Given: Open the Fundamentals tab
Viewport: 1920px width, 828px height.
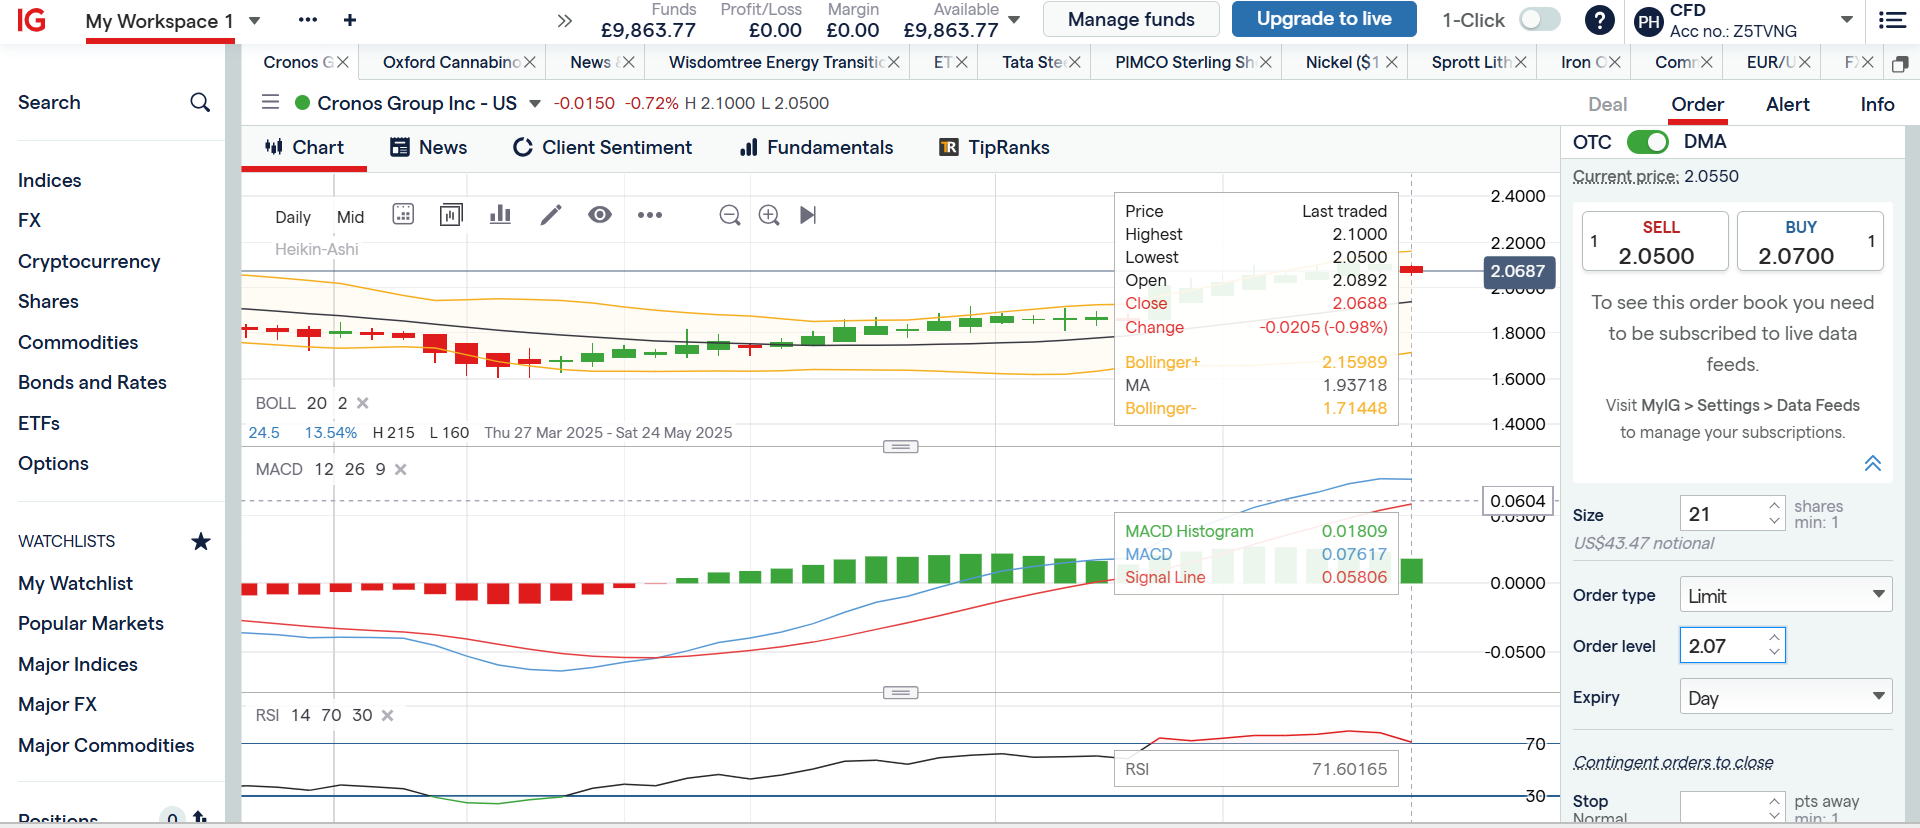Looking at the screenshot, I should pyautogui.click(x=816, y=147).
